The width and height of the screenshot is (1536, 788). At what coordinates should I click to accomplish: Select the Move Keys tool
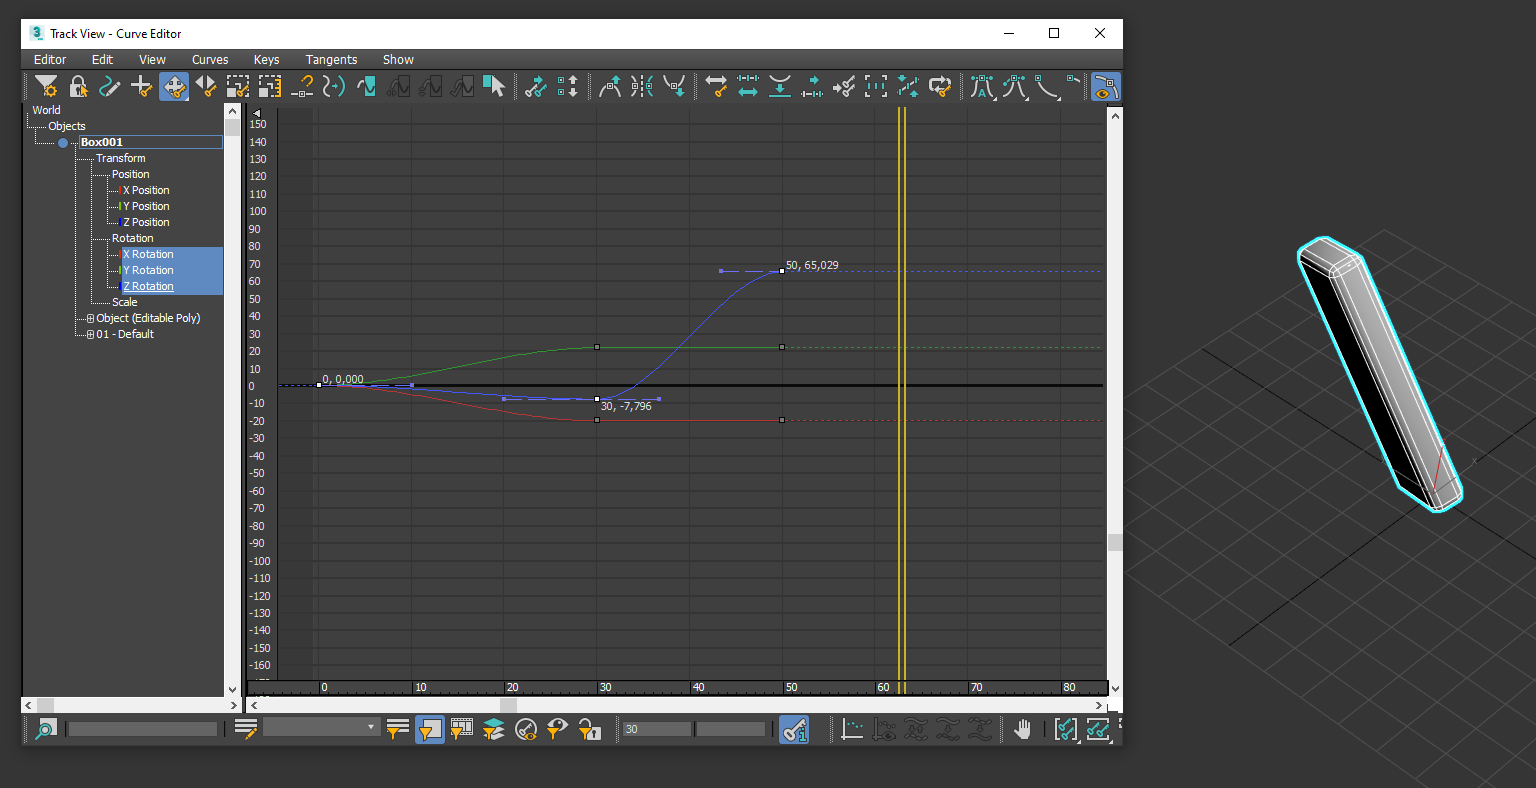point(174,87)
